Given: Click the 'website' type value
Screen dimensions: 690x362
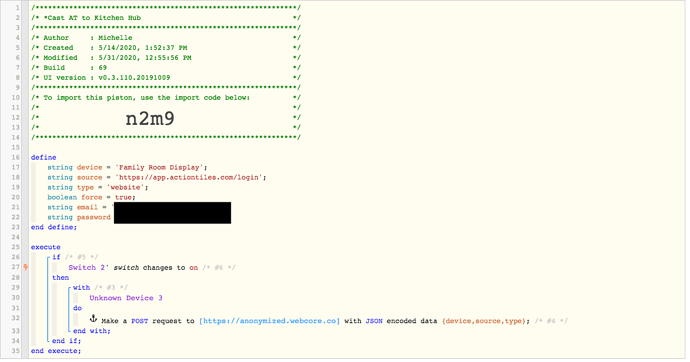Looking at the screenshot, I should tap(126, 187).
